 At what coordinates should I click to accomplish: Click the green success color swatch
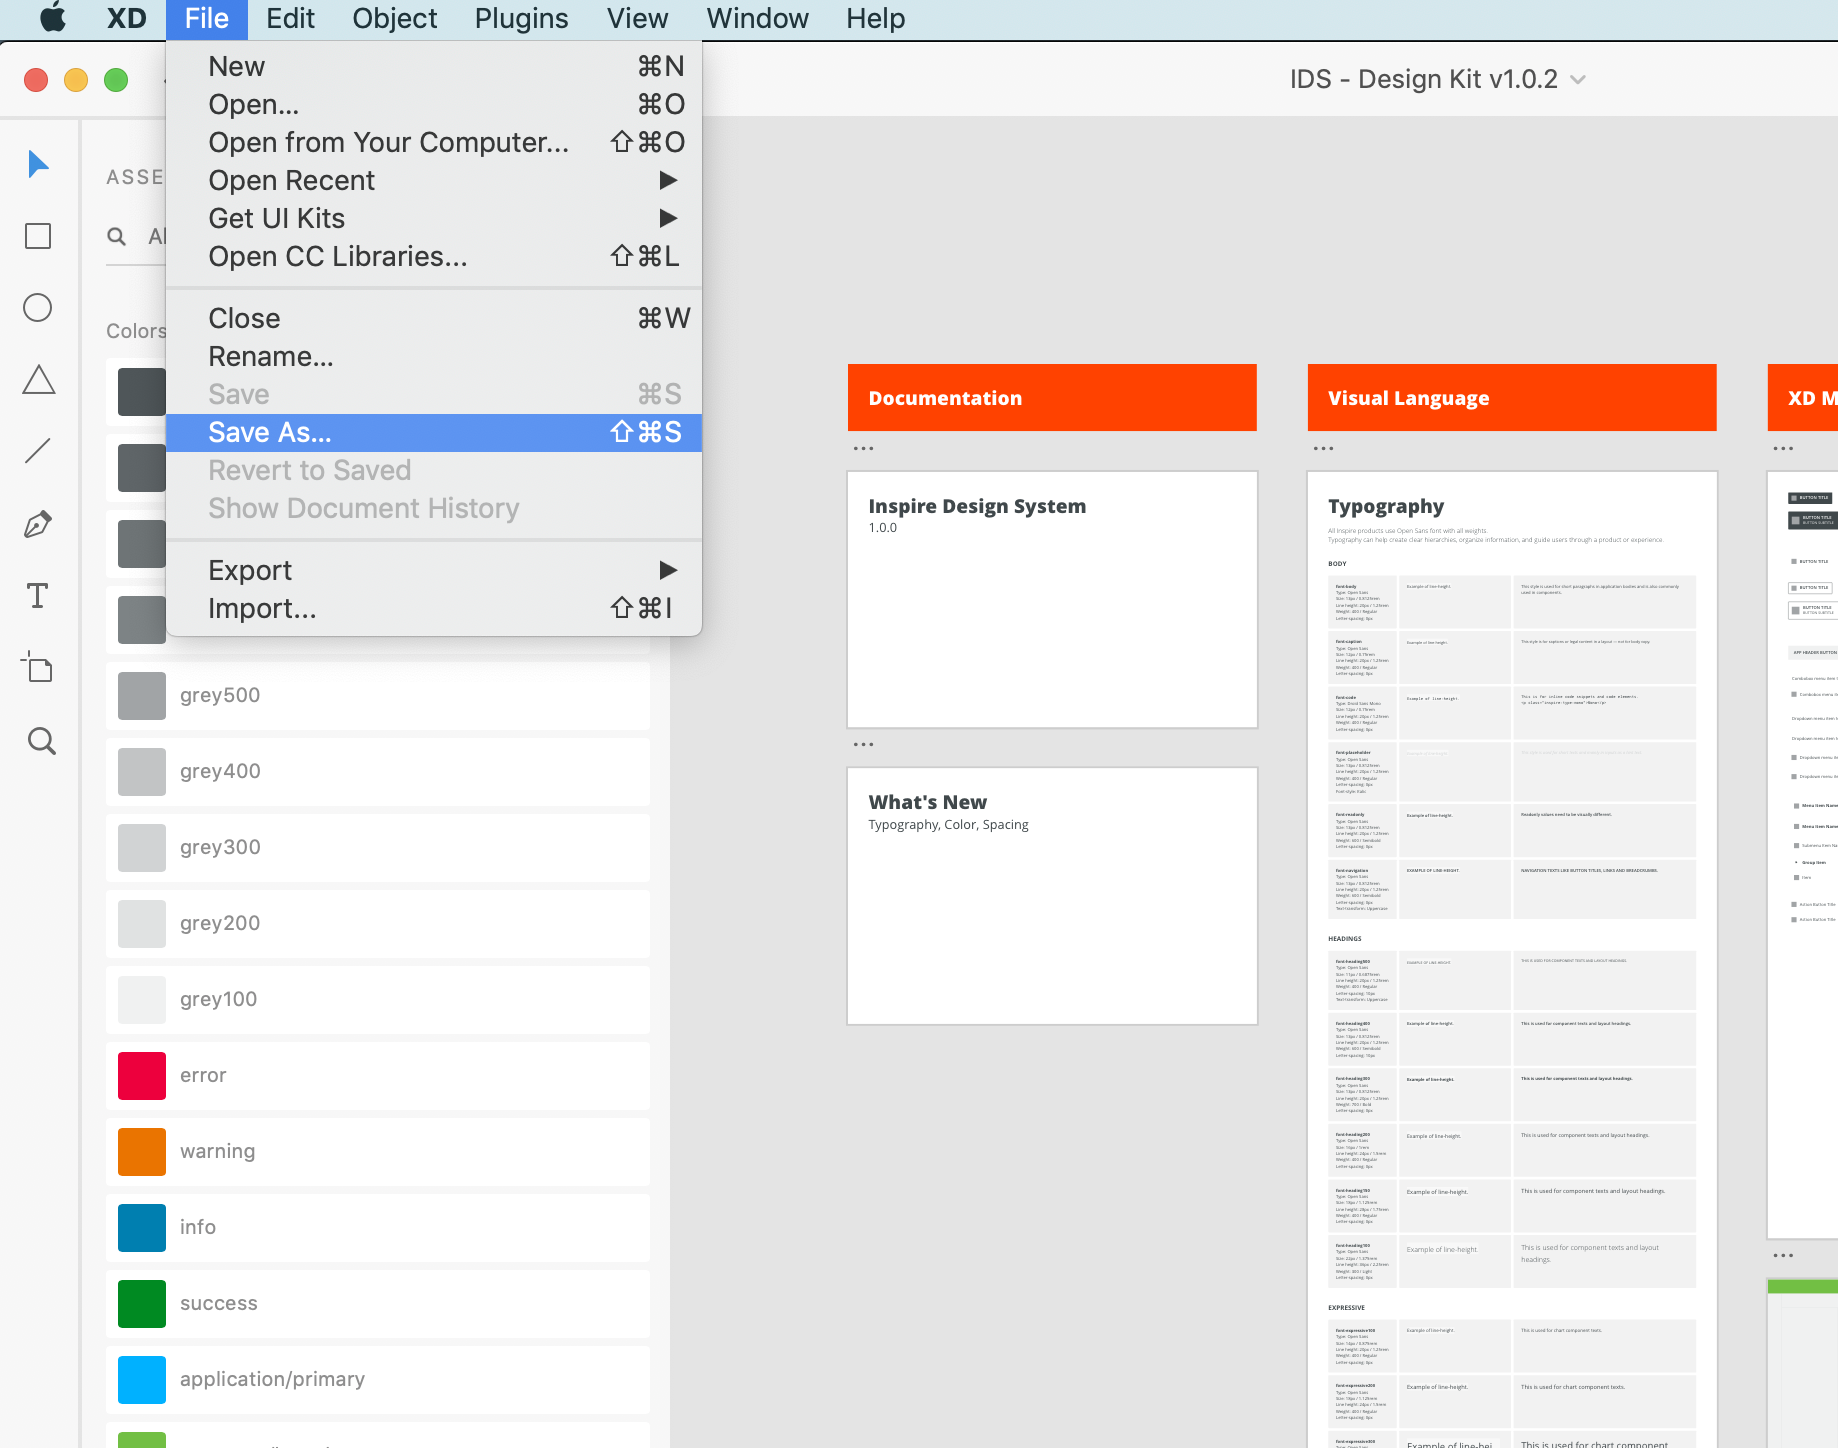click(x=142, y=1304)
